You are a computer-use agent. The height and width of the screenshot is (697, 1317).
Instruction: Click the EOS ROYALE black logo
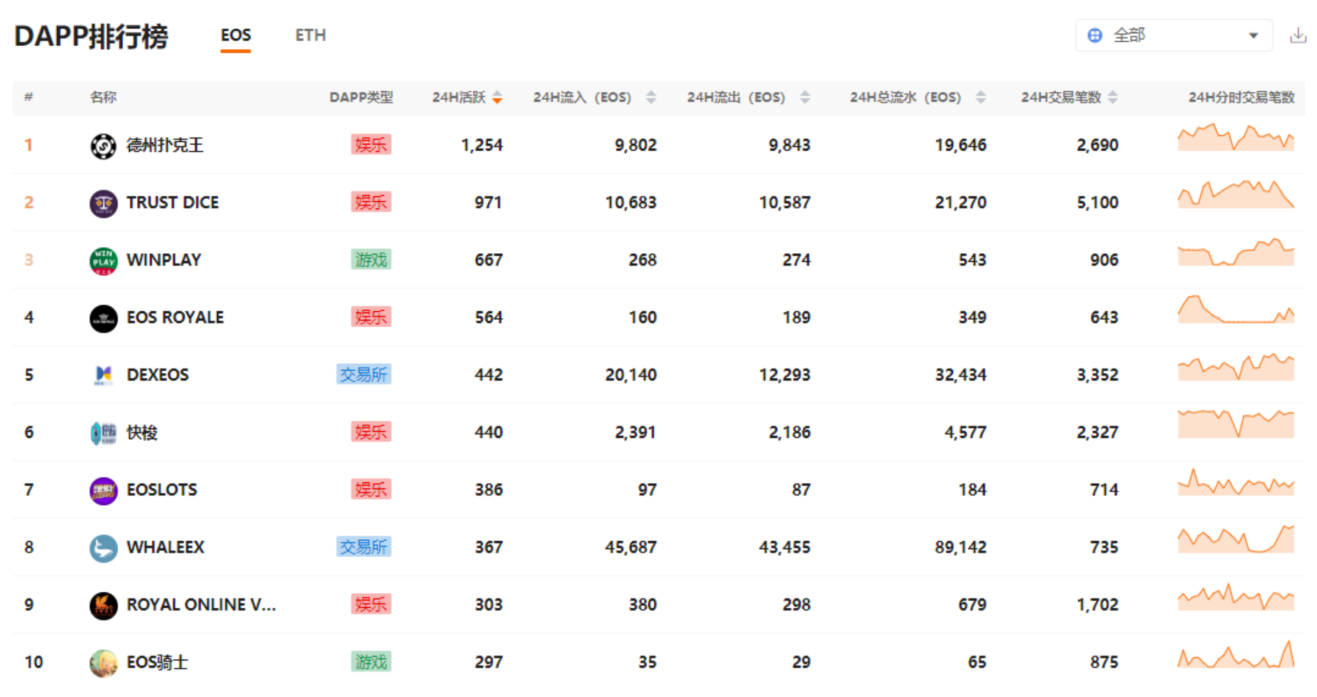[x=103, y=318]
